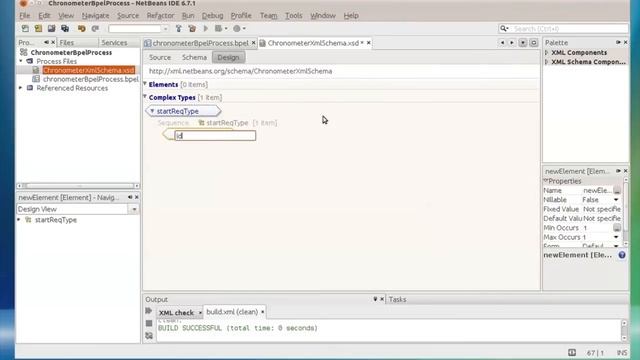The width and height of the screenshot is (640, 360).
Task: Click the Min Occurs ellipsis button
Action: [617, 228]
